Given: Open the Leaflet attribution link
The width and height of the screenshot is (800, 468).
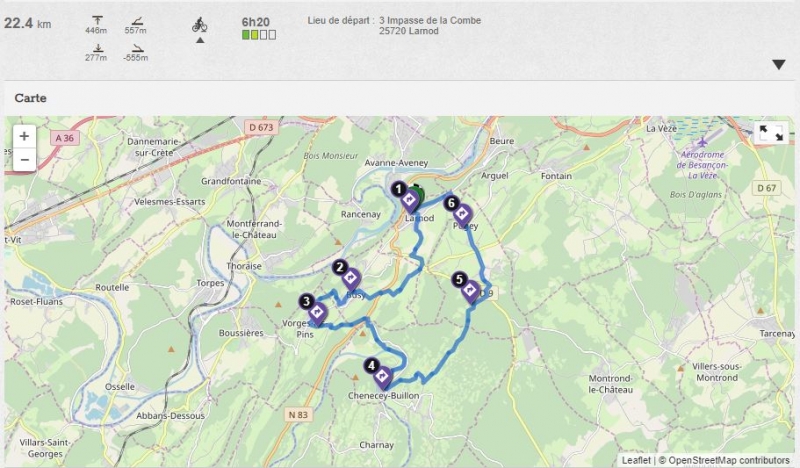Looking at the screenshot, I should (636, 460).
